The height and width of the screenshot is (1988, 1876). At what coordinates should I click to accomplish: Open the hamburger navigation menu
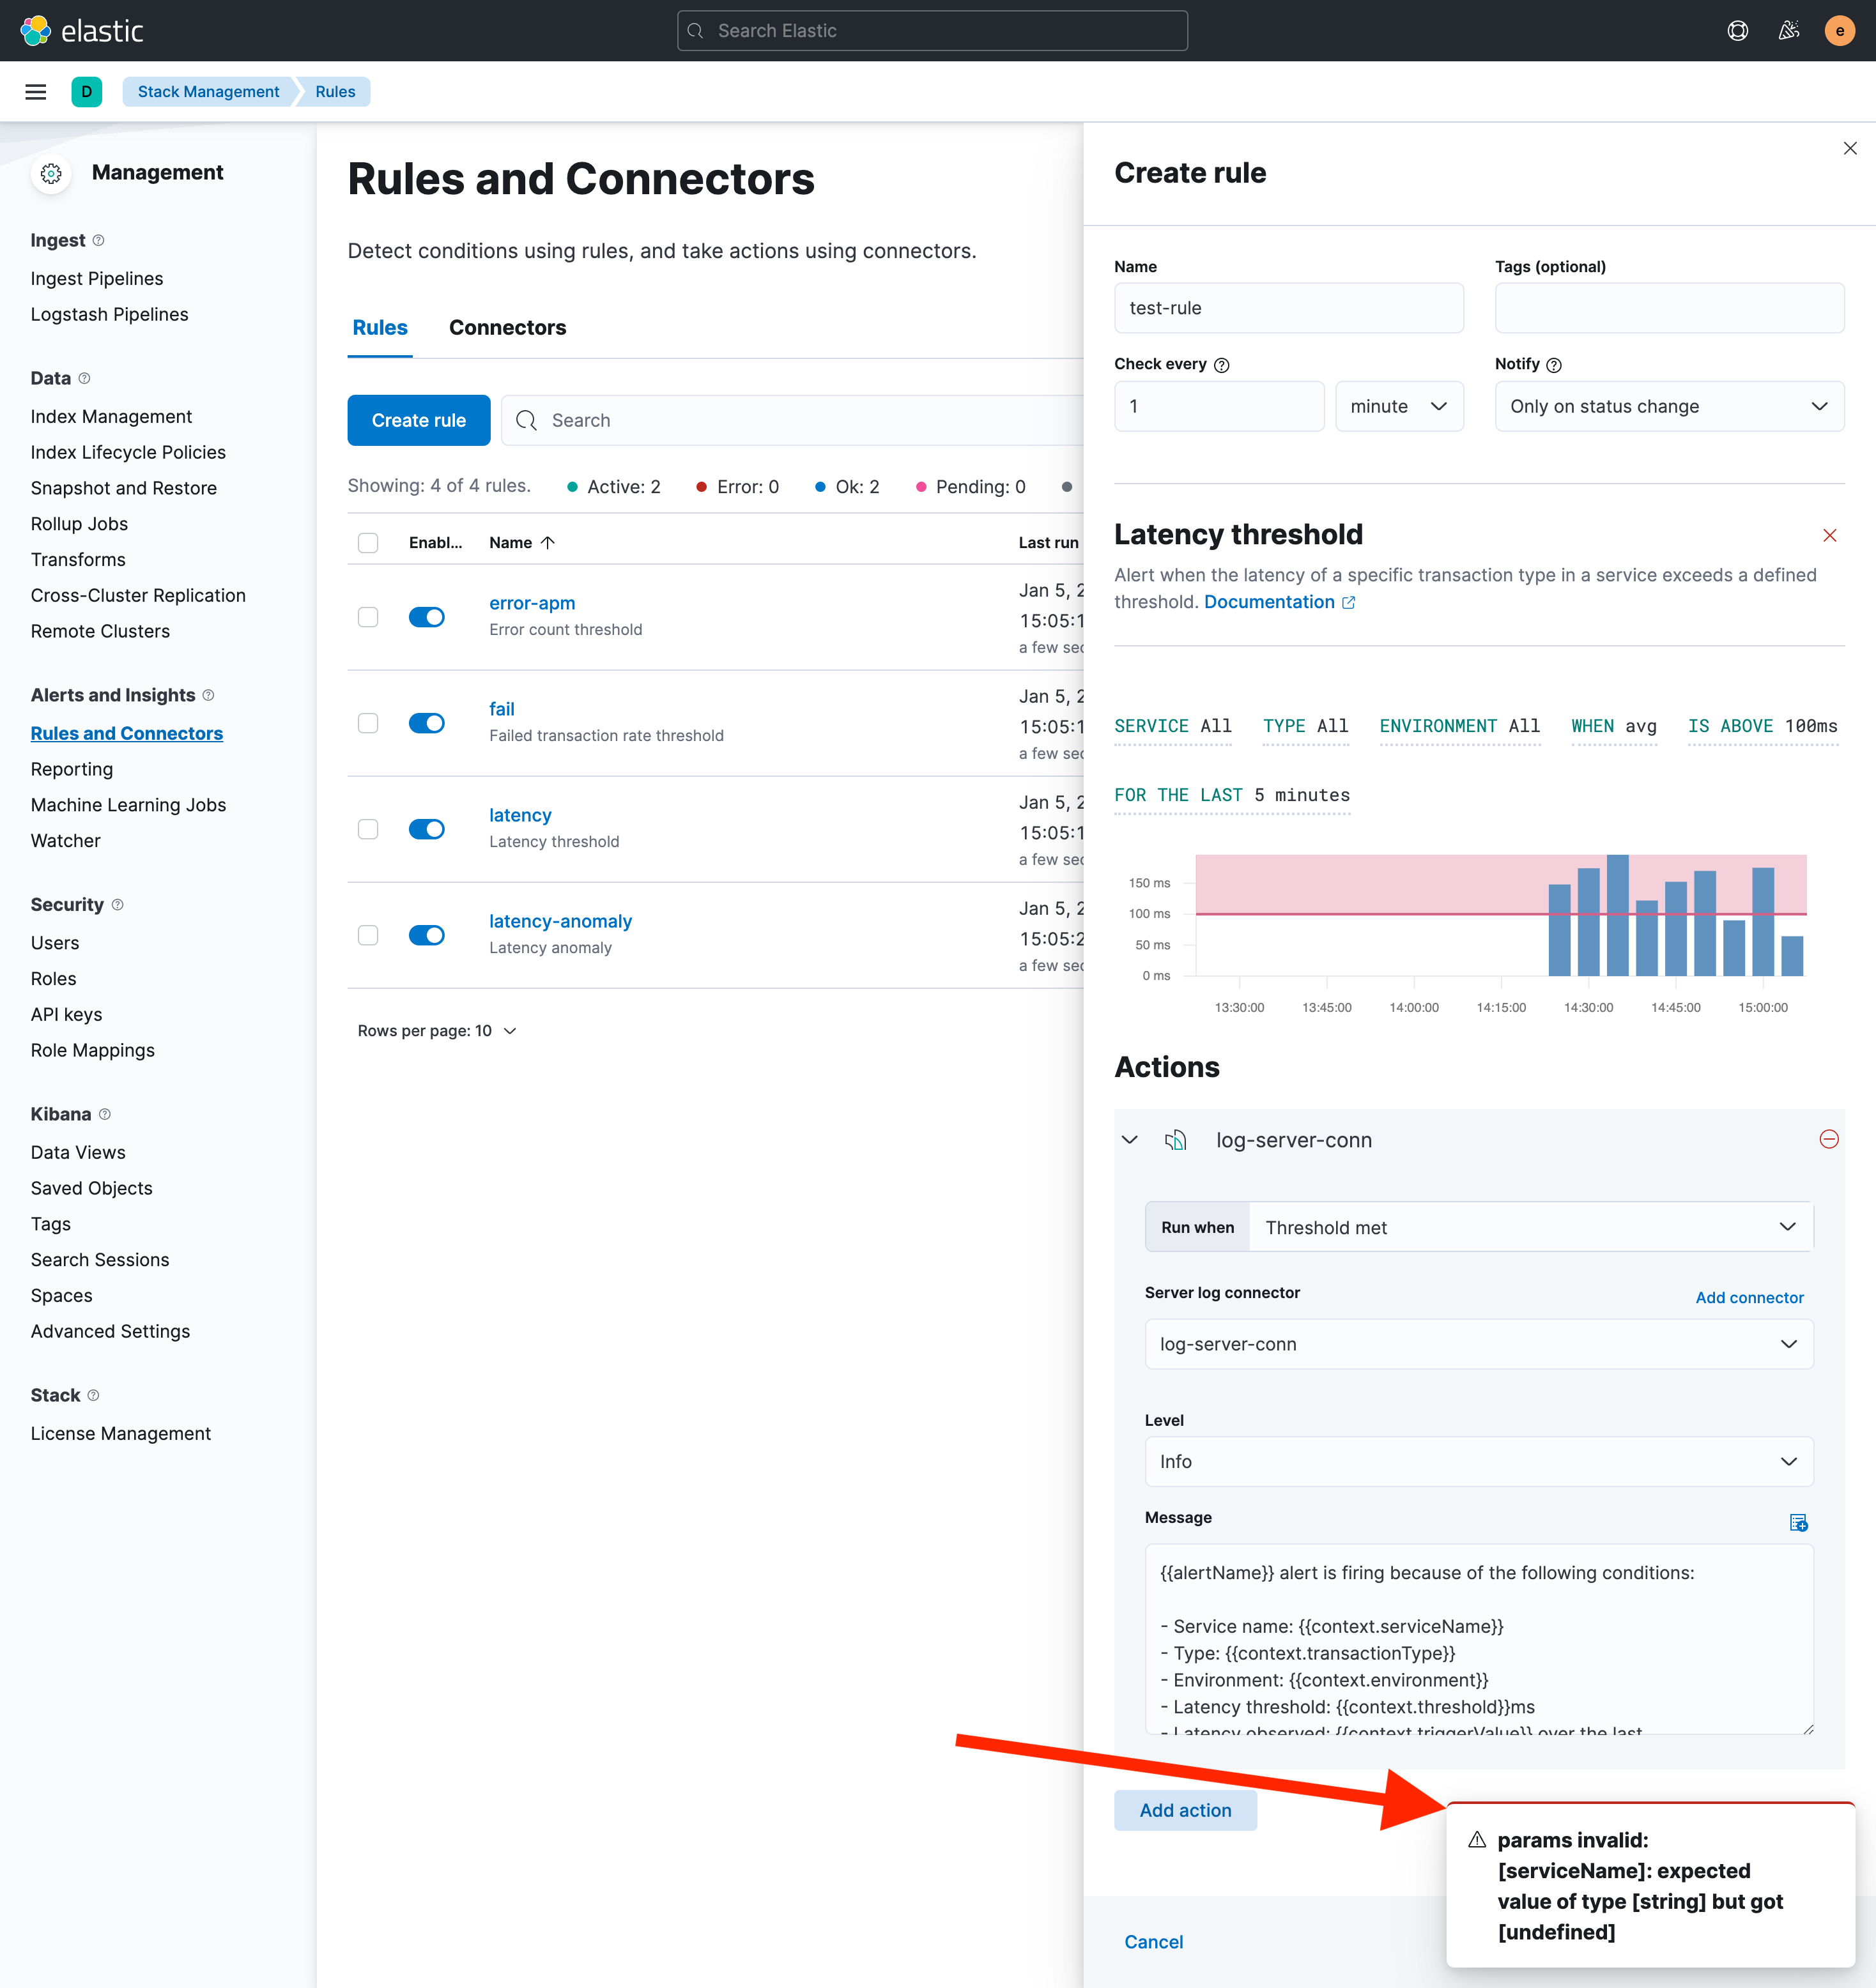pos(35,91)
